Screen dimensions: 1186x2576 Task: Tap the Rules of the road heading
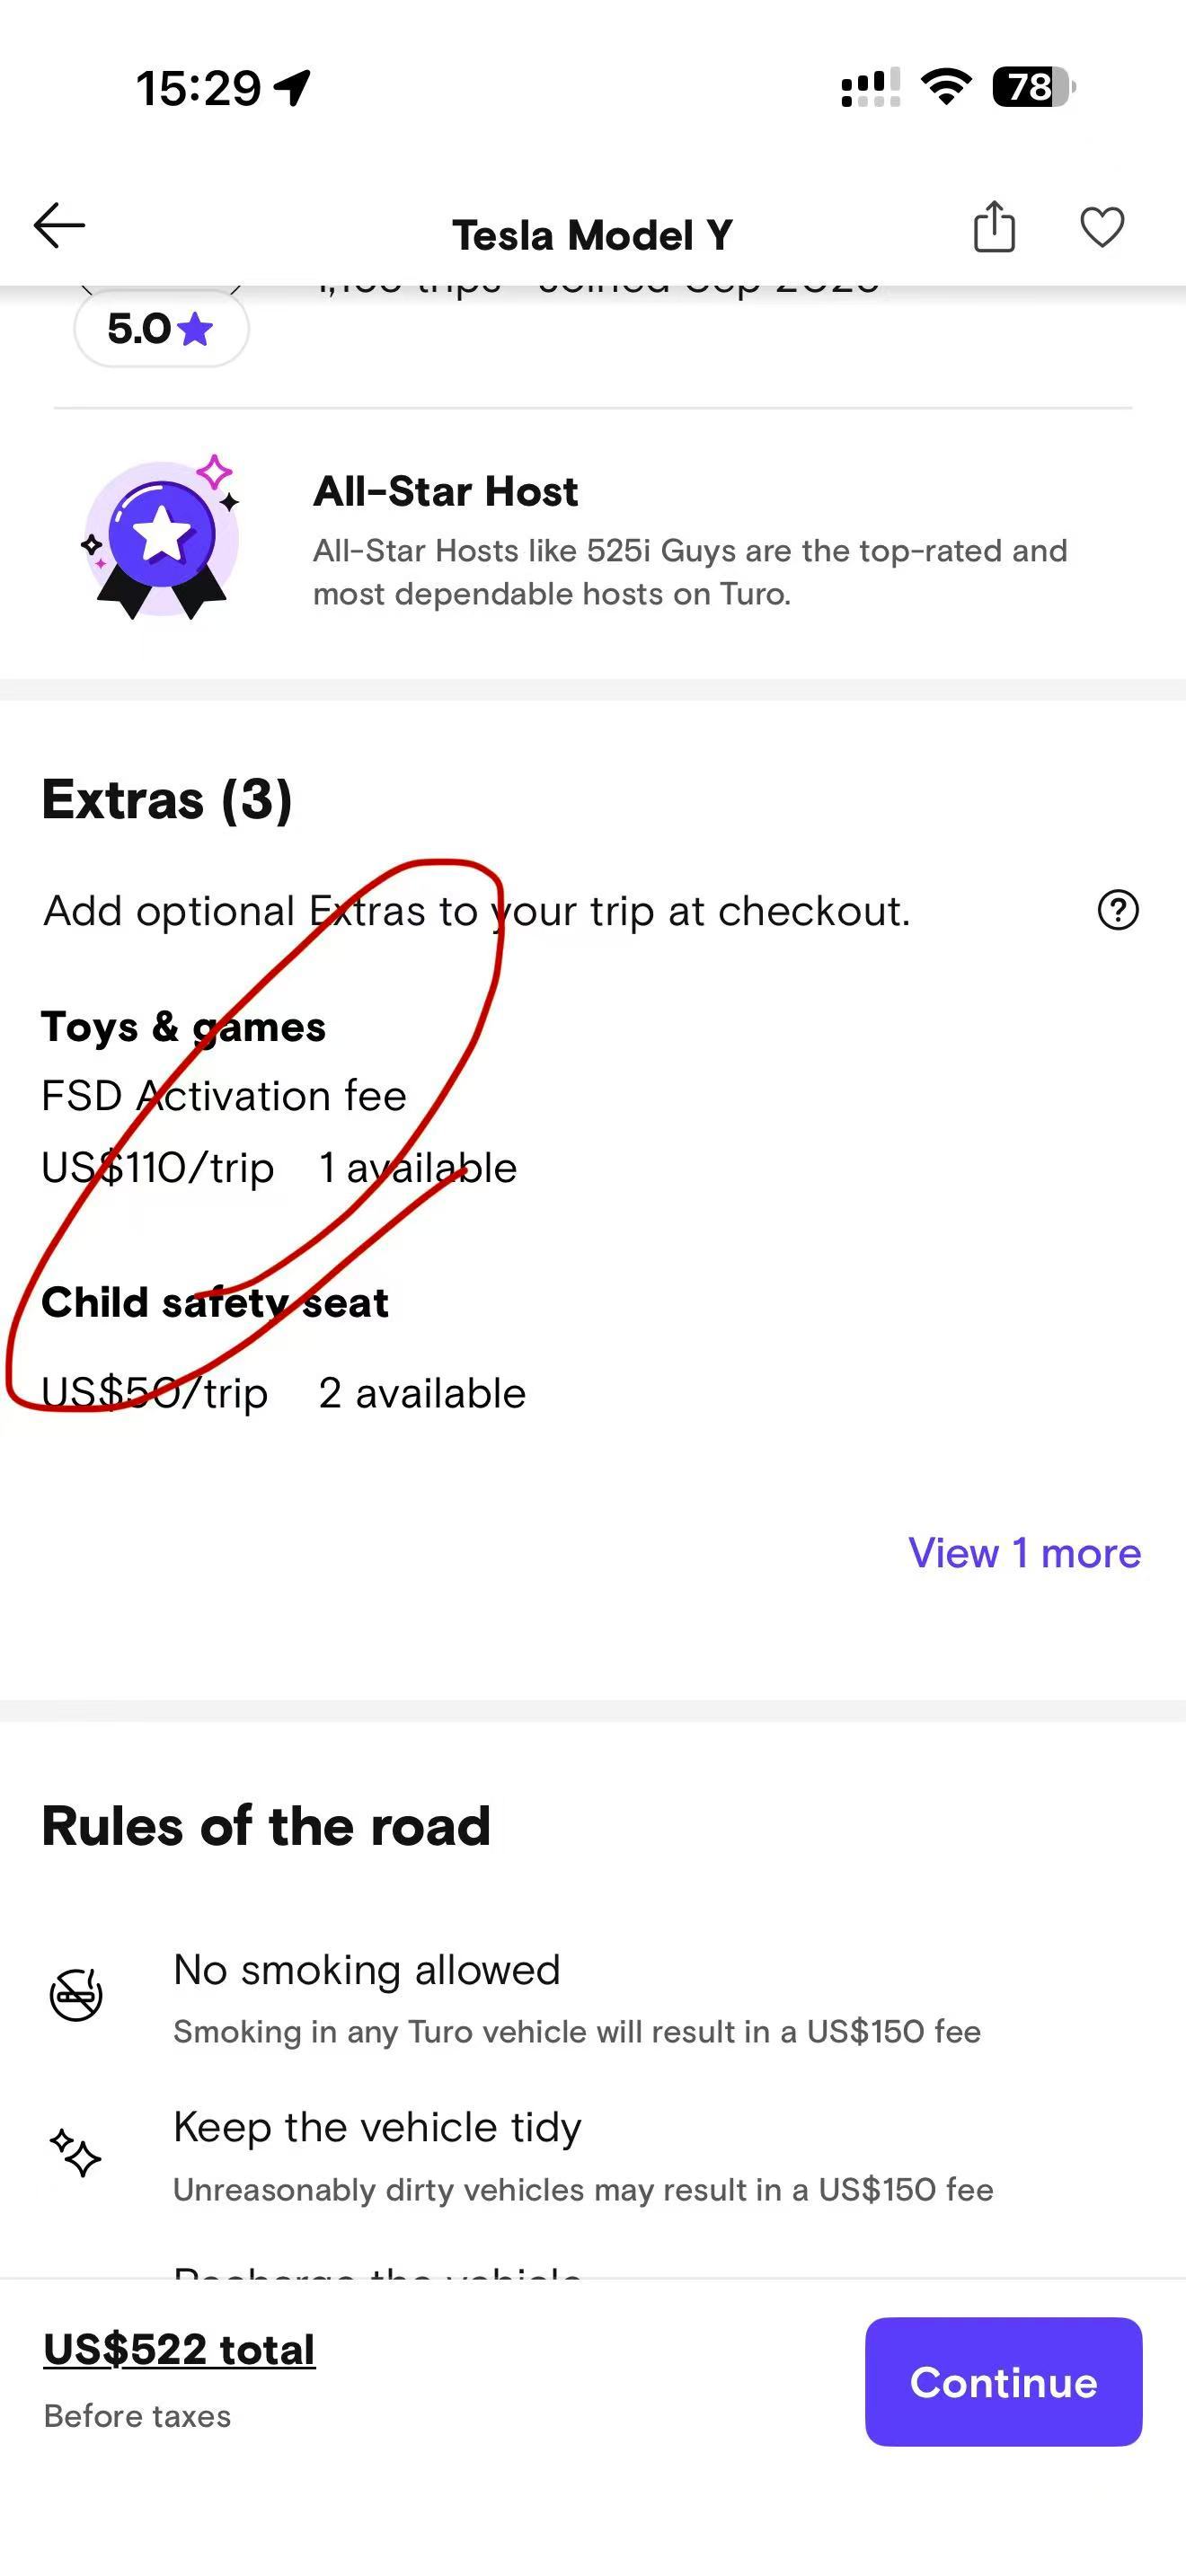tap(266, 1826)
